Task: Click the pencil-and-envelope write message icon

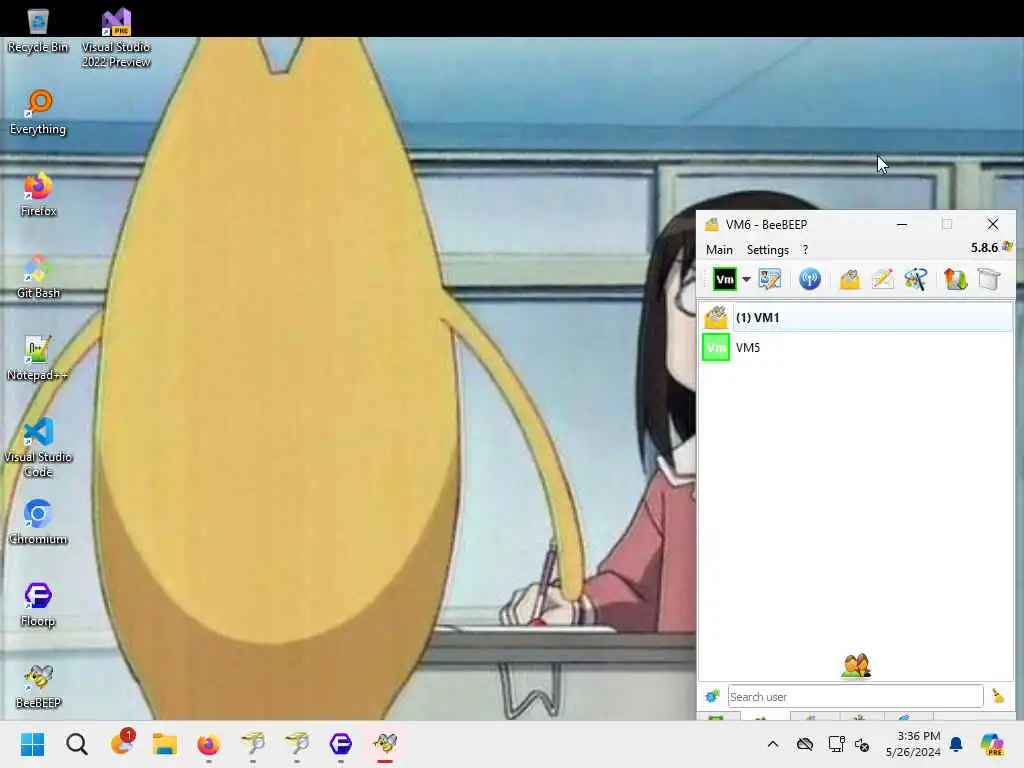Action: click(x=883, y=280)
